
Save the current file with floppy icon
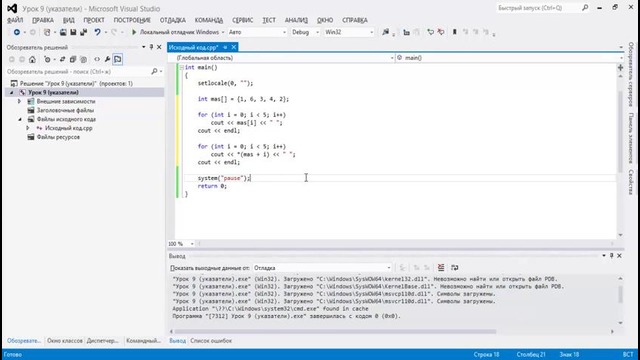73,32
